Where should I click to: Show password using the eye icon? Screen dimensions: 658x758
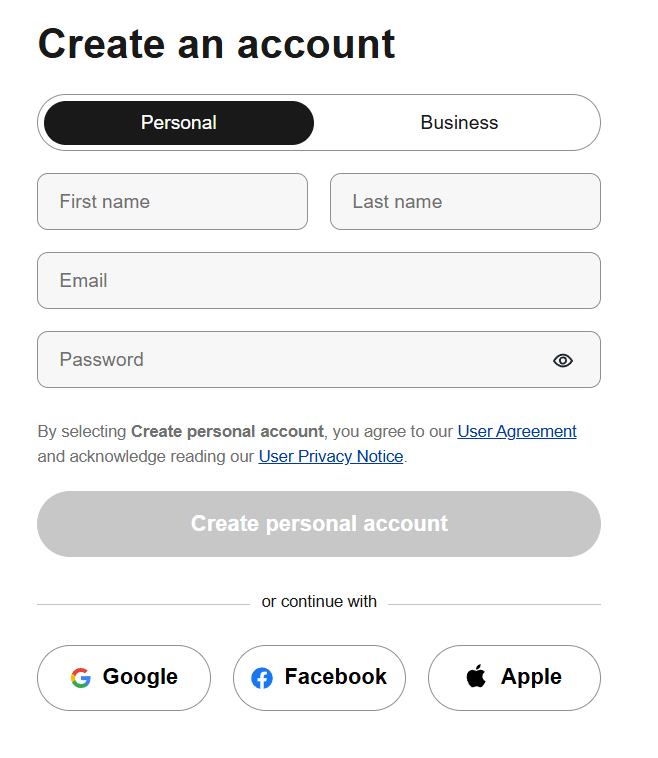pos(563,360)
